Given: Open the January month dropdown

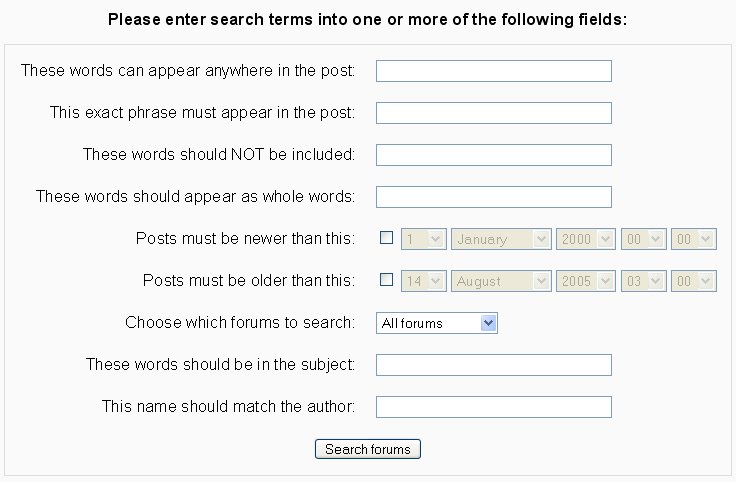Looking at the screenshot, I should tap(501, 239).
